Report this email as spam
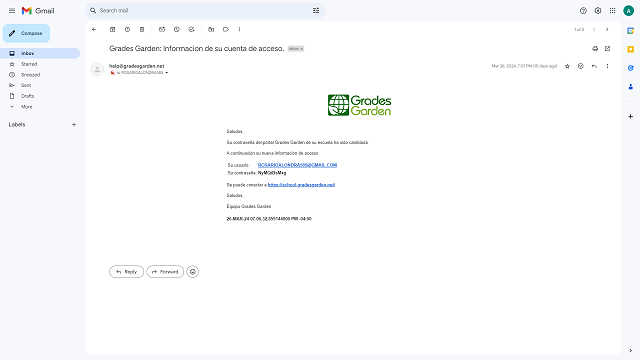Screen dimensions: 640x360 127,29
